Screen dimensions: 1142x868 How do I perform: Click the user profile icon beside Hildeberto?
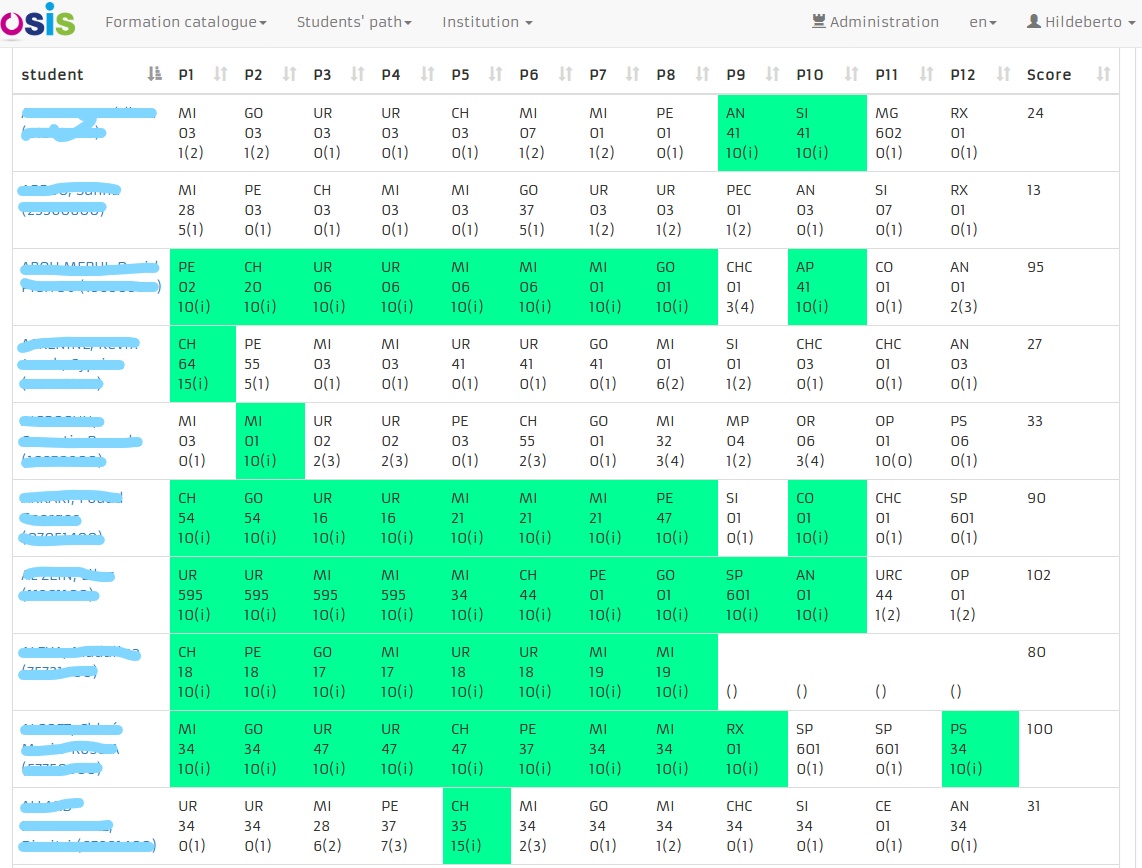click(x=1033, y=21)
